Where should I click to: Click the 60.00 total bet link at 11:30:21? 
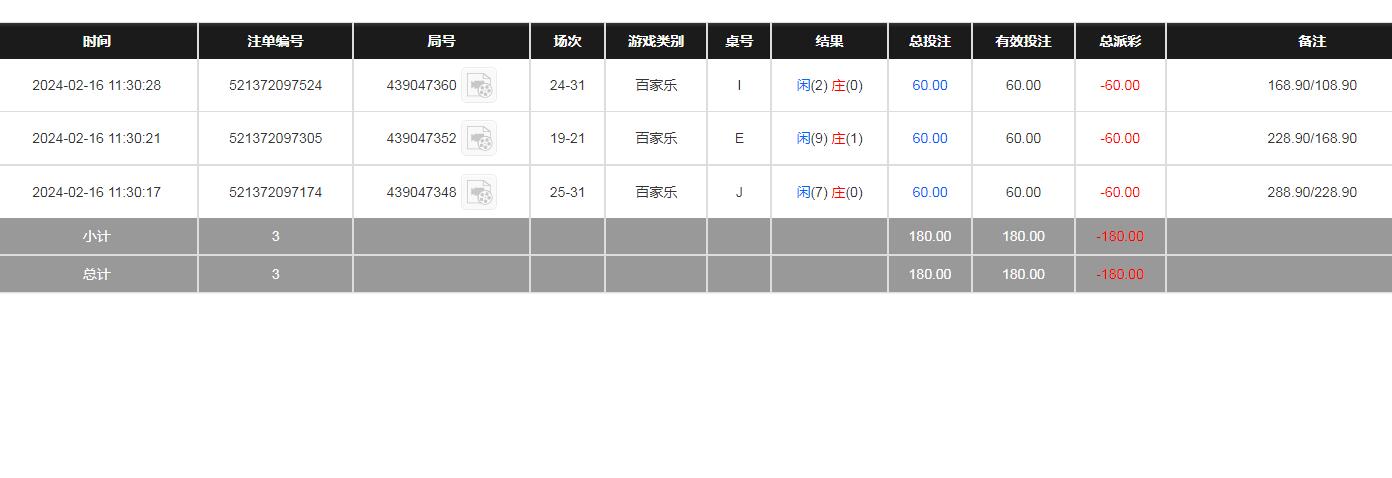pos(929,139)
